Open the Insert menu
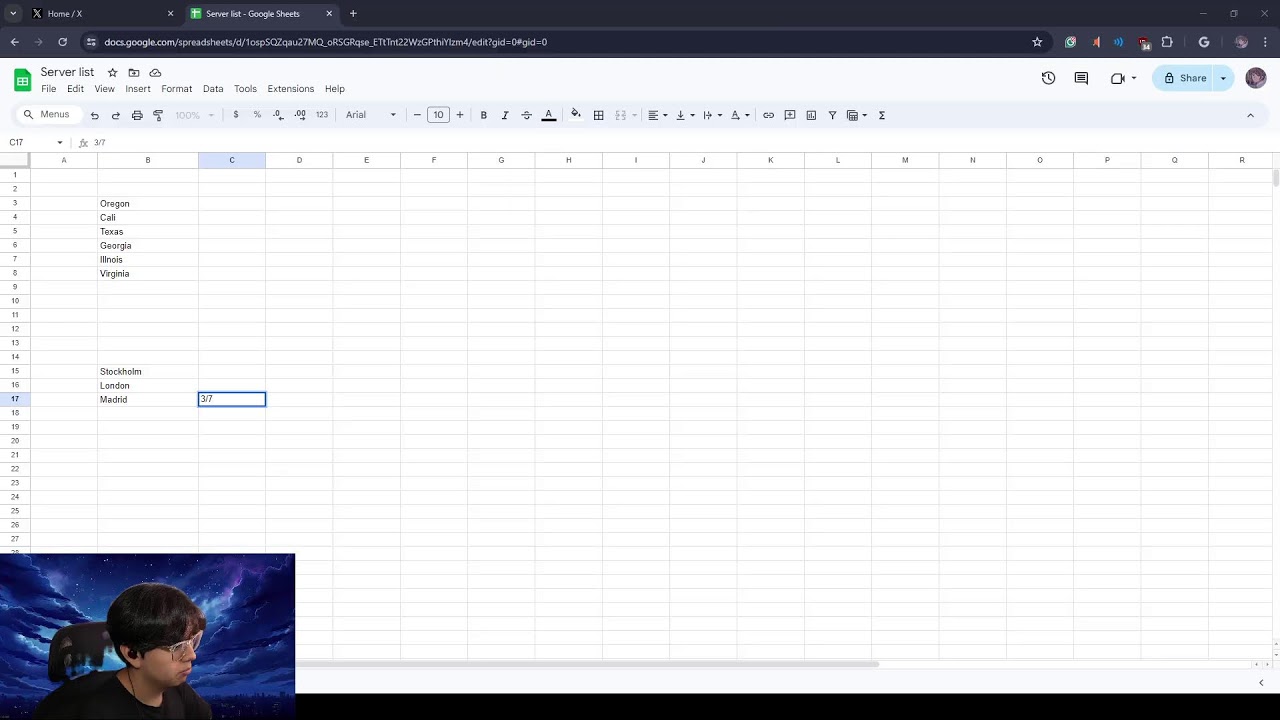1280x720 pixels. (138, 89)
